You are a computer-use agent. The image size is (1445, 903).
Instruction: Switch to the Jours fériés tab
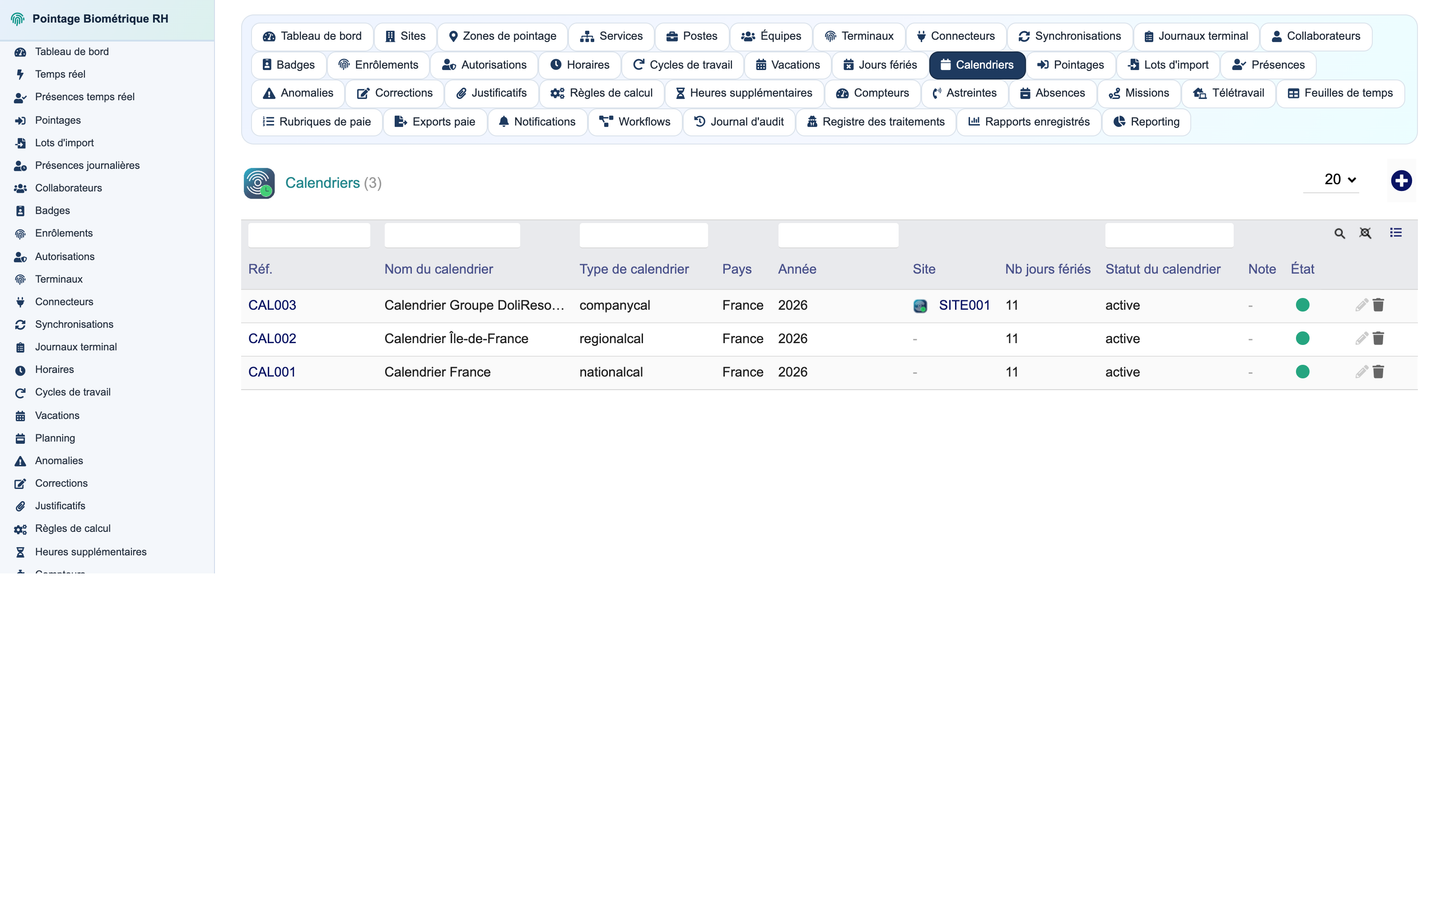pyautogui.click(x=879, y=65)
